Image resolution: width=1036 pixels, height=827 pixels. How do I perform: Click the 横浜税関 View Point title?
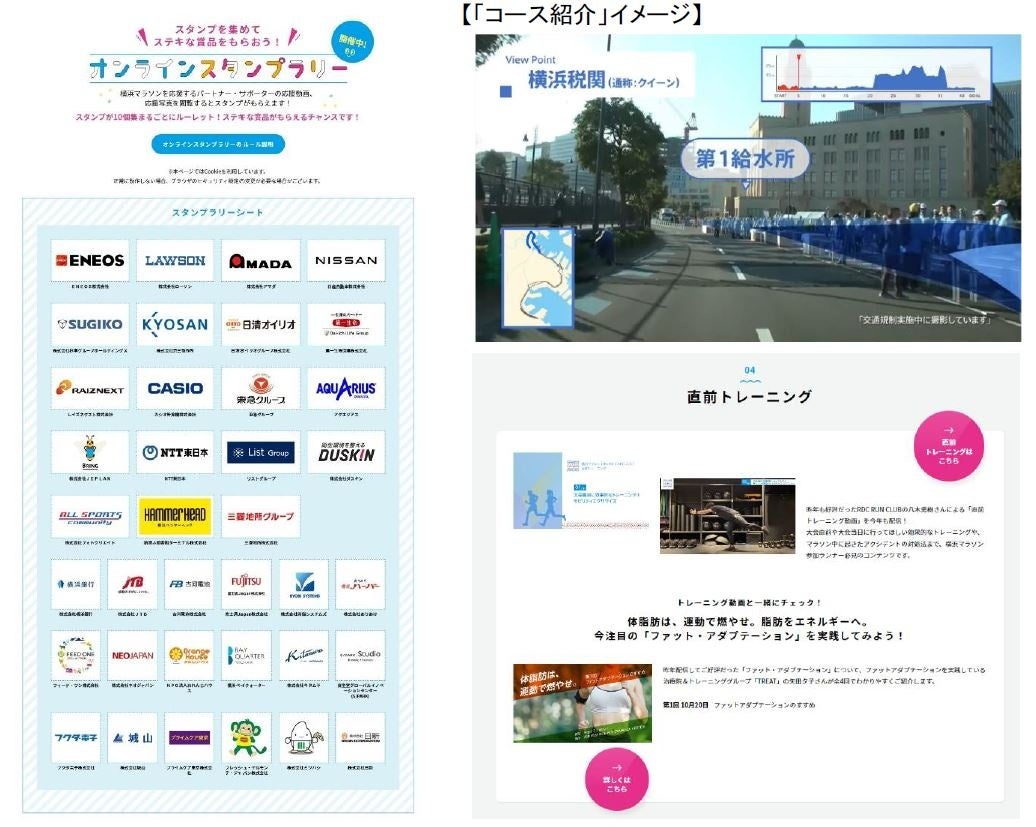pyautogui.click(x=603, y=81)
